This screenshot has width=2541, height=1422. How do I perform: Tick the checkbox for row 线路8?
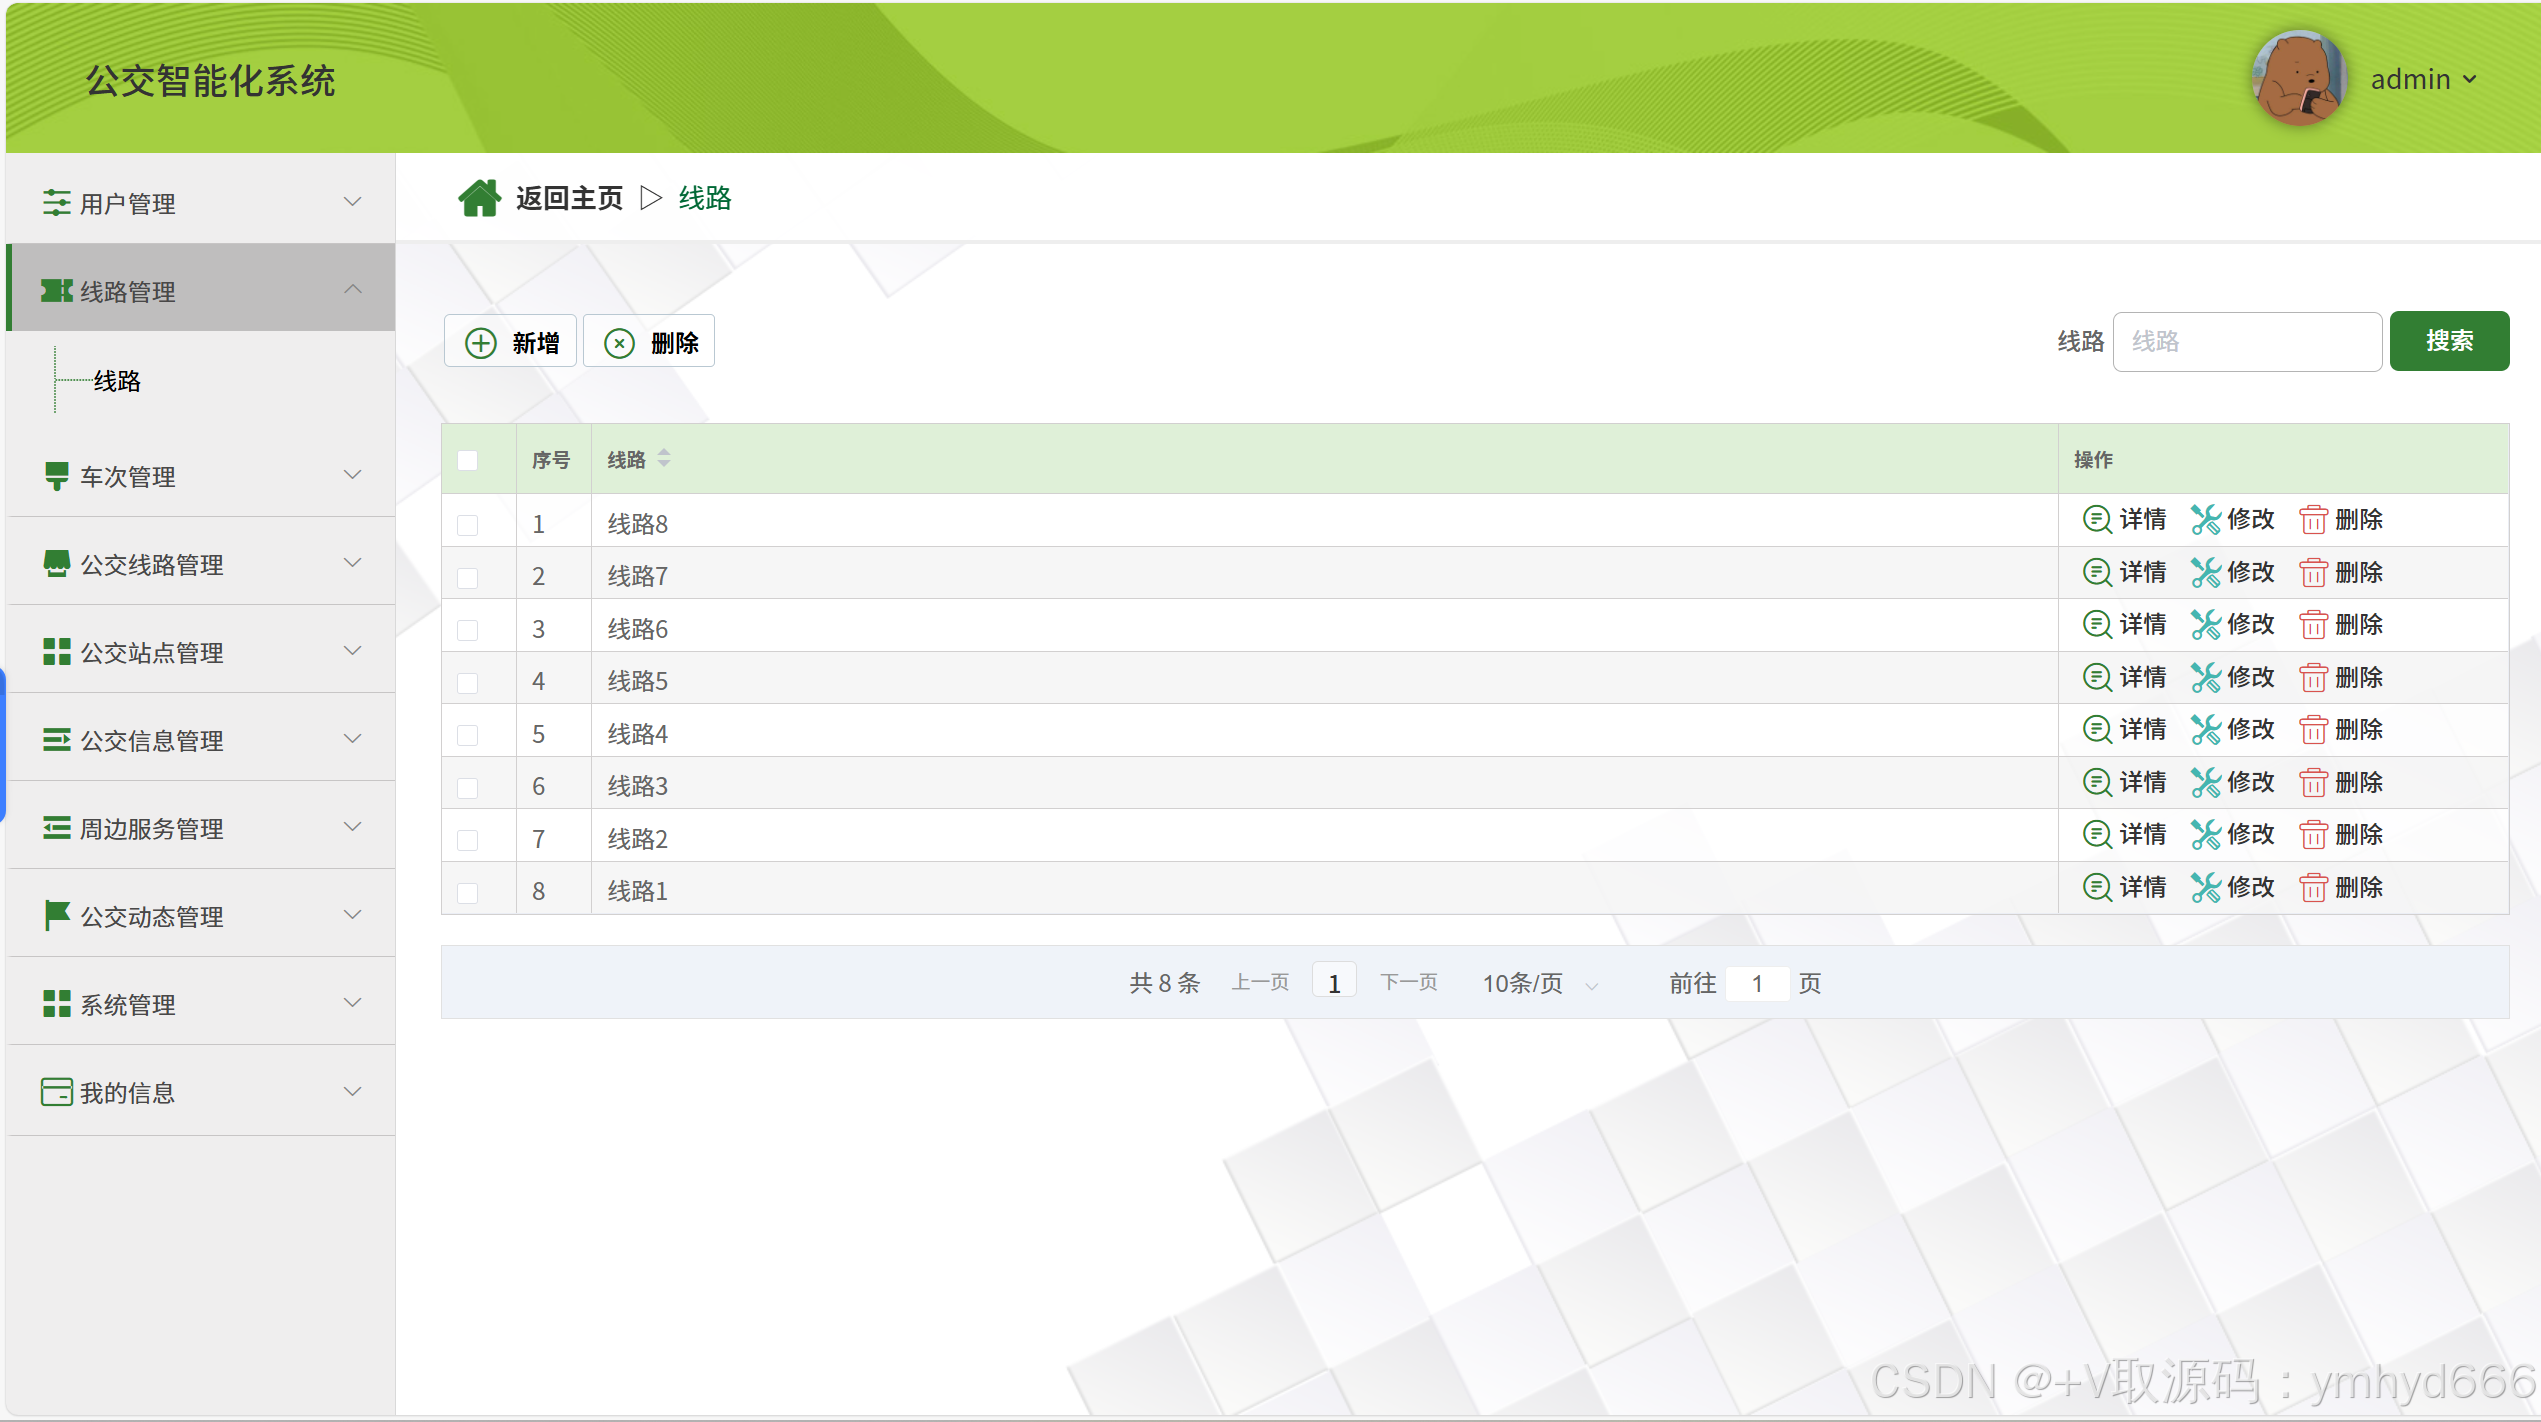[467, 524]
